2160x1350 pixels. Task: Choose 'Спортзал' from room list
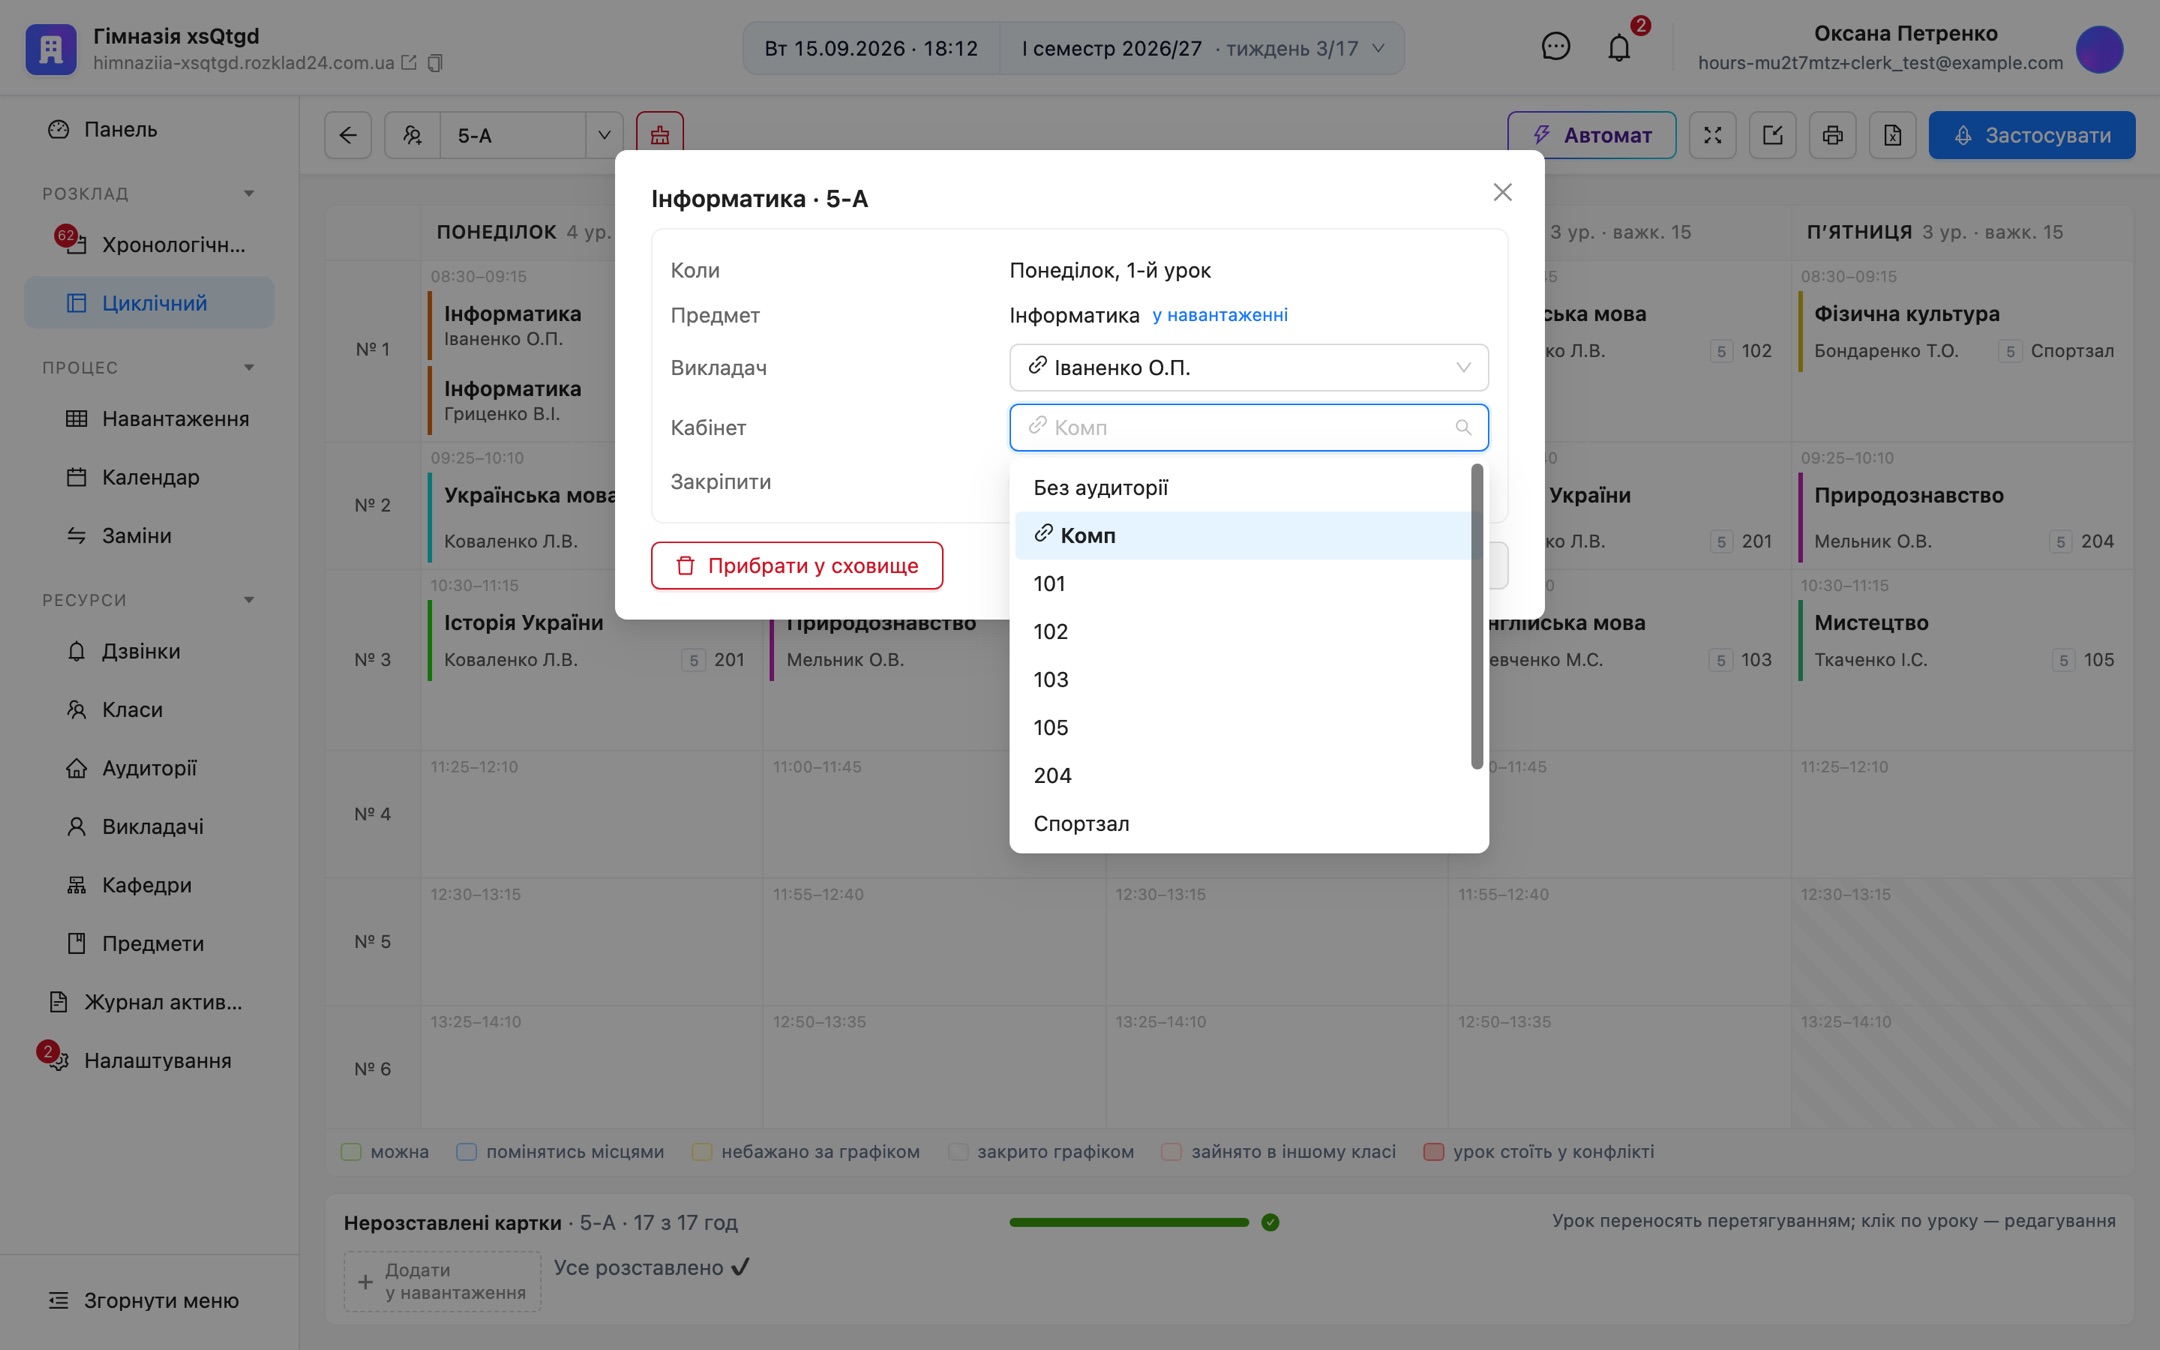1242,824
